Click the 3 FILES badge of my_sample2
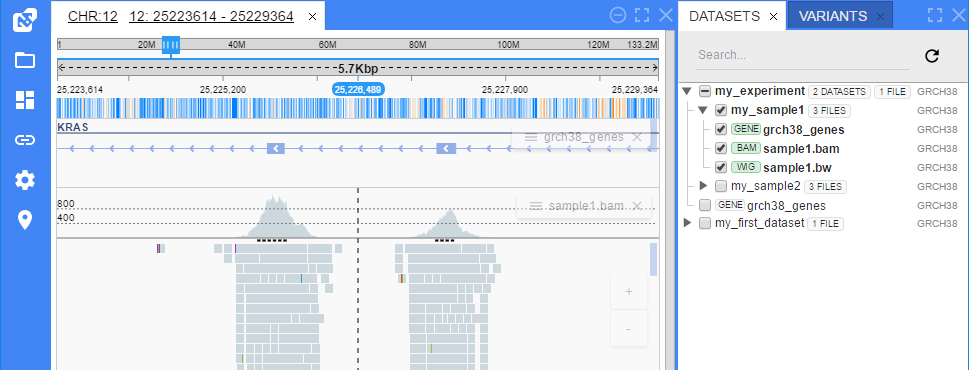 pos(826,187)
